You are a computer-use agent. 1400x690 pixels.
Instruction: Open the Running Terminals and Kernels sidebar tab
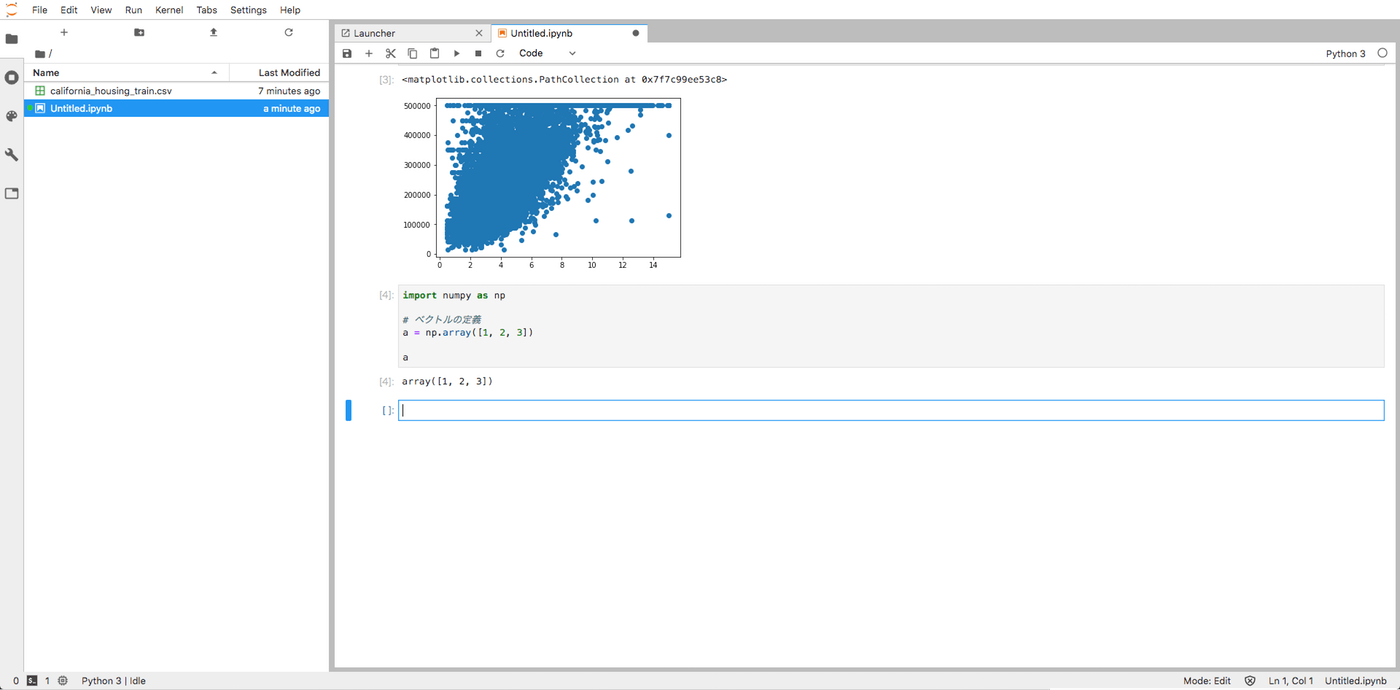point(12,77)
